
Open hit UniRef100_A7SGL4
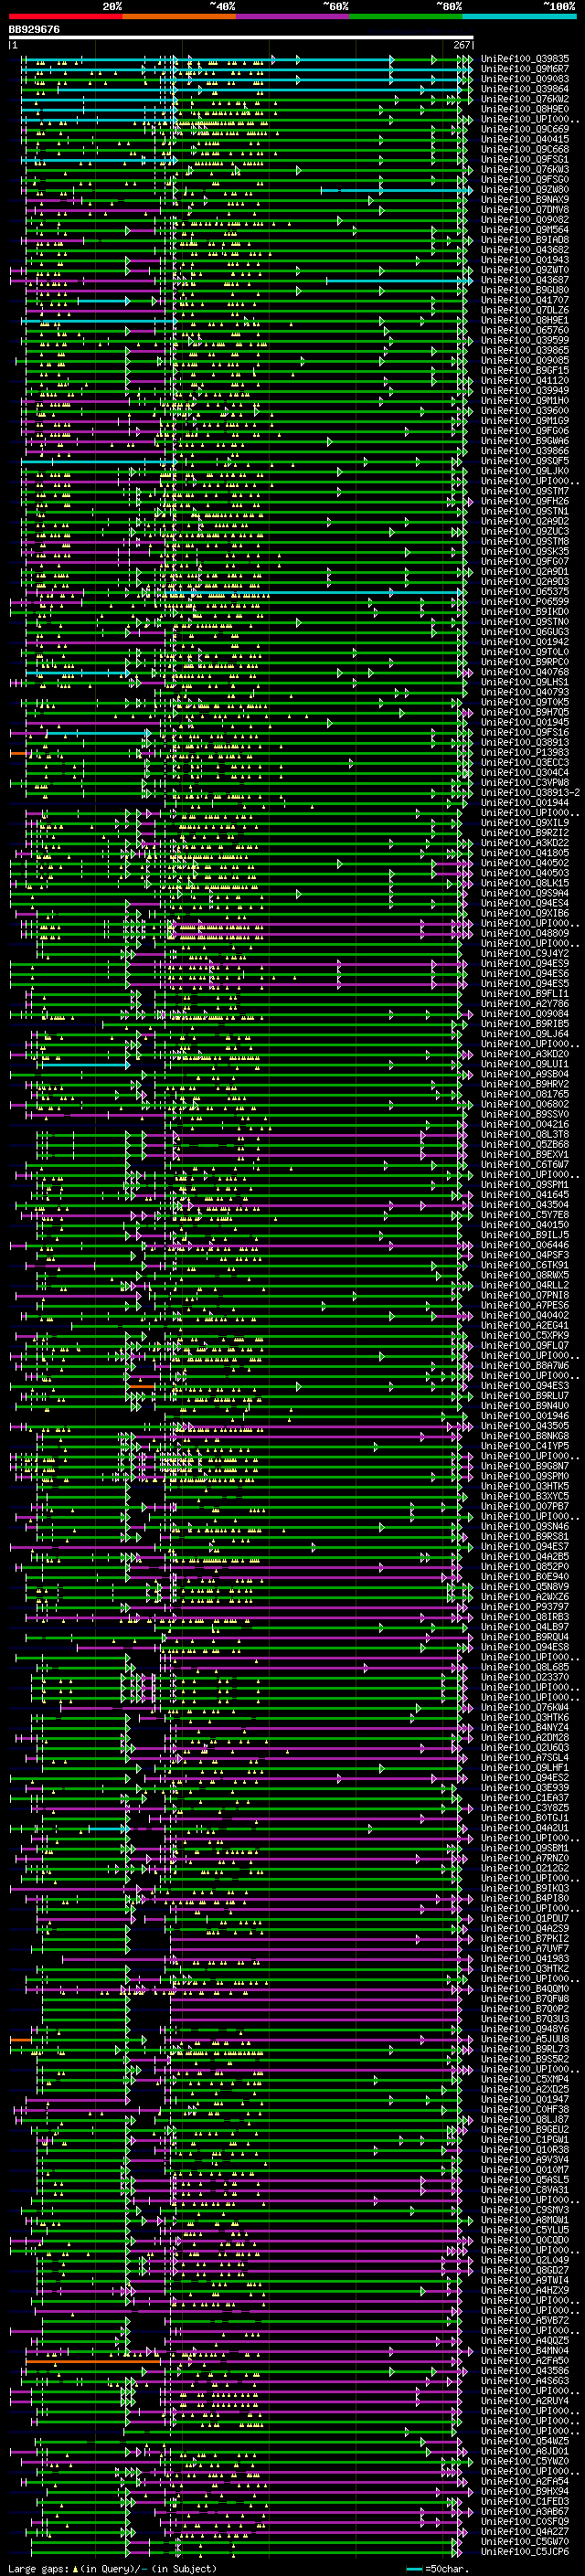(525, 1758)
